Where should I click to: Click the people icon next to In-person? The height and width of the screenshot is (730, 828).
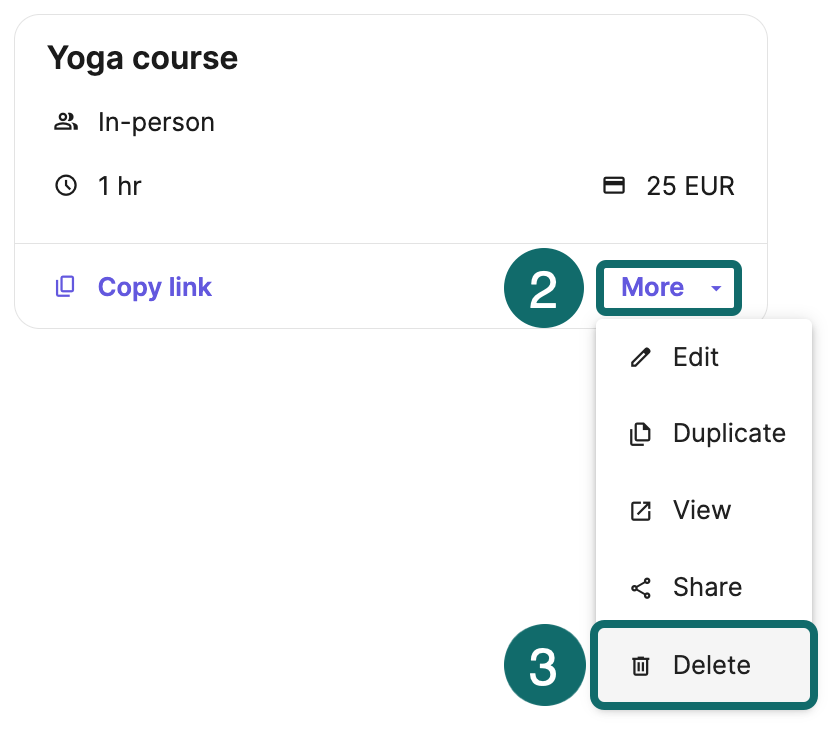click(x=66, y=123)
